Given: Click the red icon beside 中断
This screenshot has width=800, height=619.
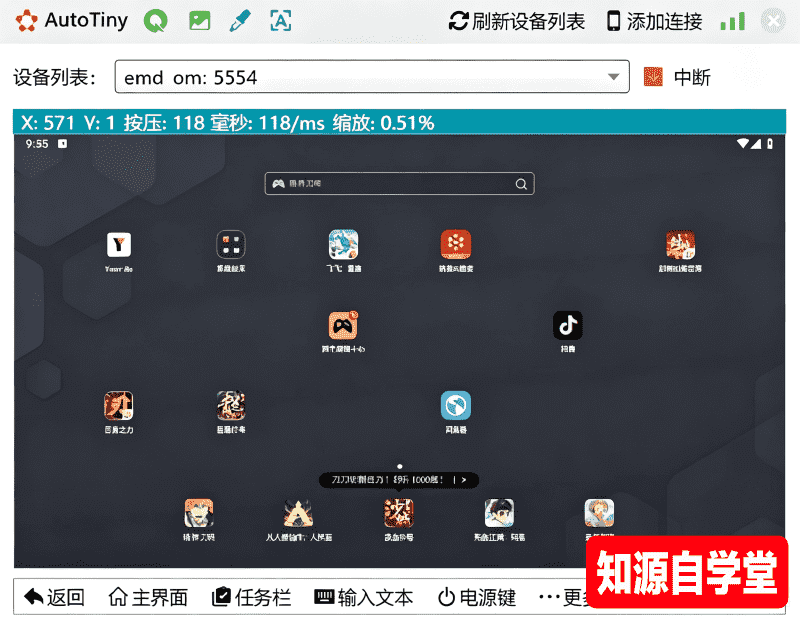Looking at the screenshot, I should (653, 77).
